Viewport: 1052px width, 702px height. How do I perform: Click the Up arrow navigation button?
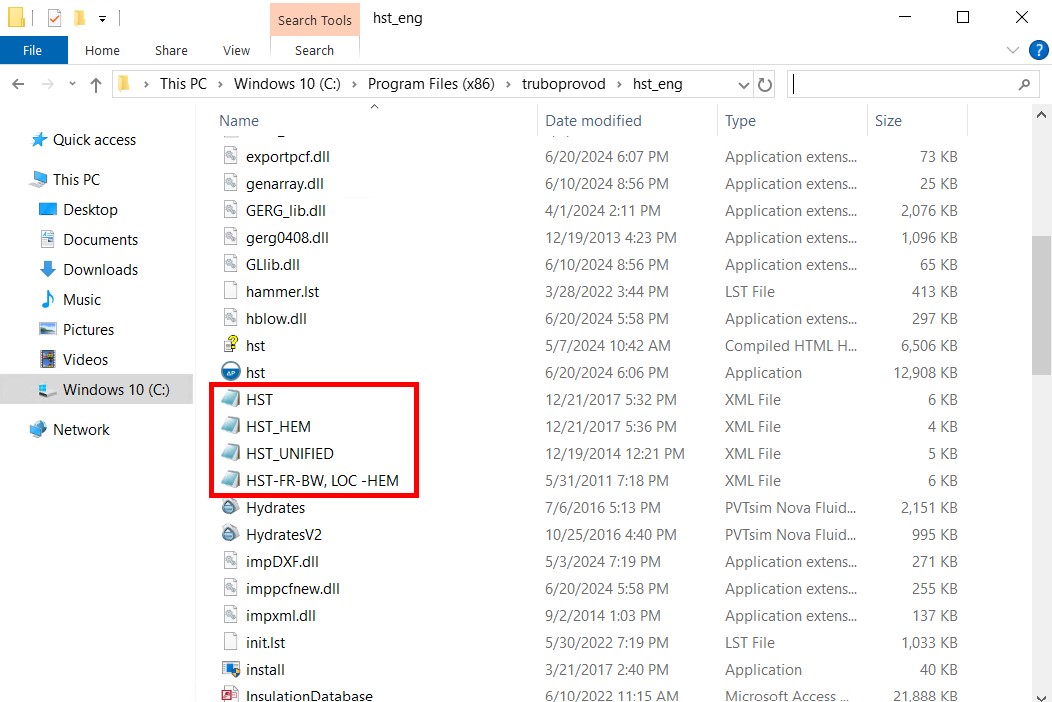pos(96,85)
